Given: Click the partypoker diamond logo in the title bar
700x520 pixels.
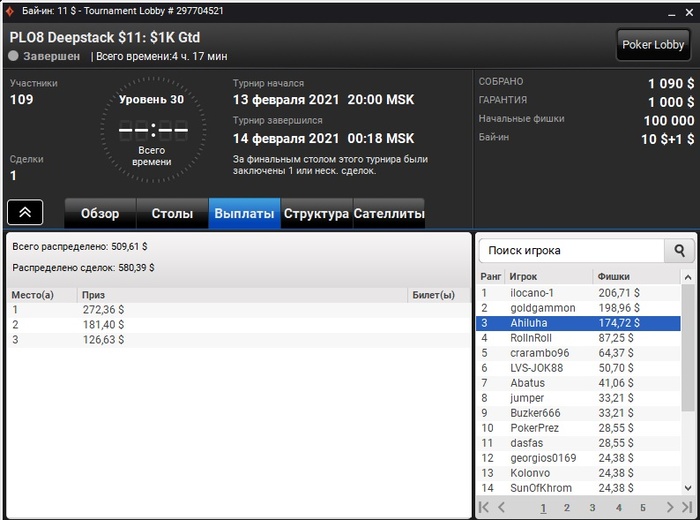Looking at the screenshot, I should click(9, 12).
